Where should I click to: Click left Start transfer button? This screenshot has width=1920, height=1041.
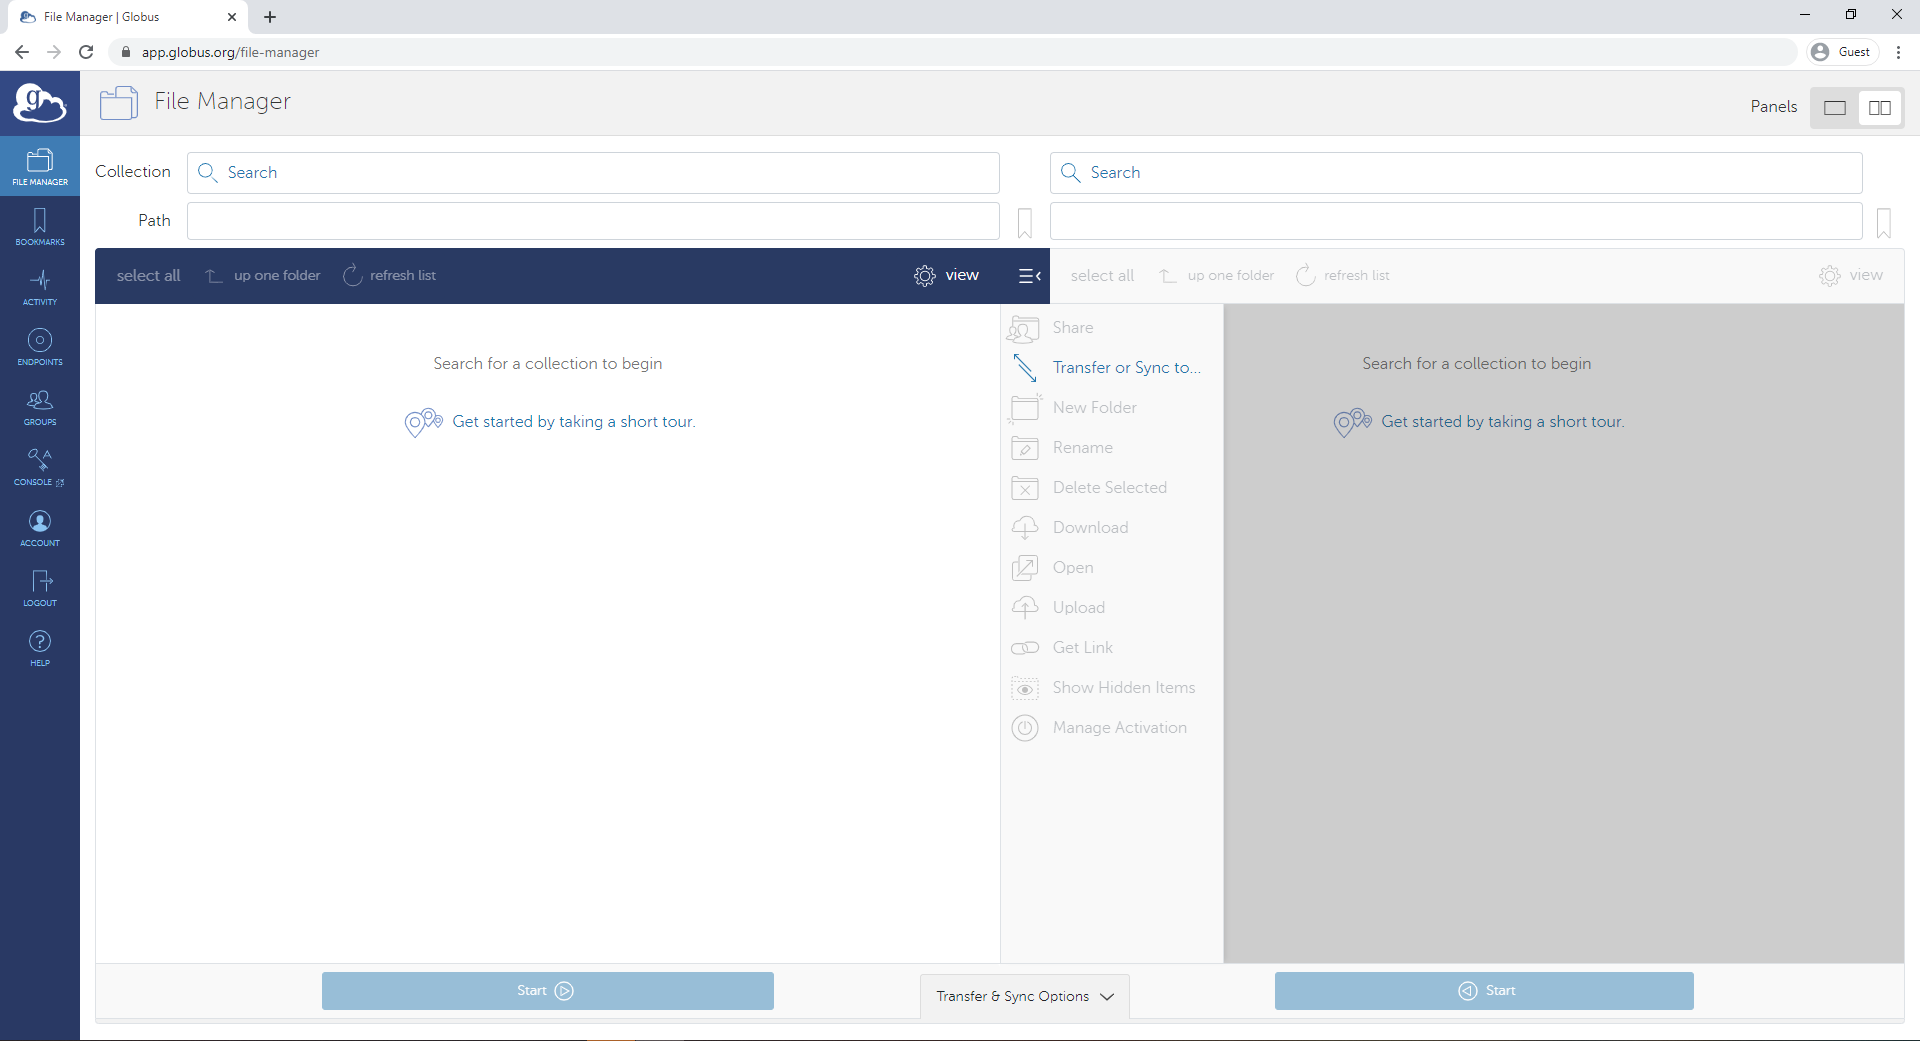pyautogui.click(x=548, y=991)
